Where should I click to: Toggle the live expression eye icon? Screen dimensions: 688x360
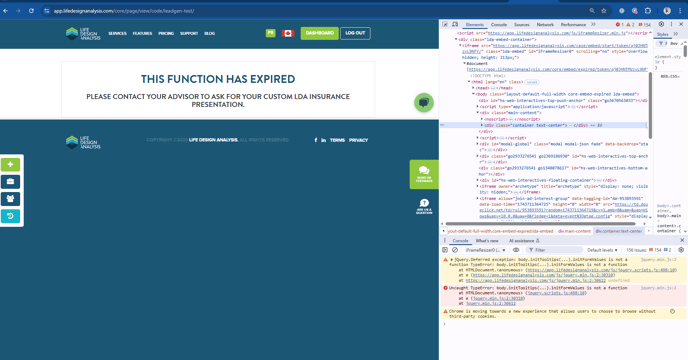pos(516,250)
